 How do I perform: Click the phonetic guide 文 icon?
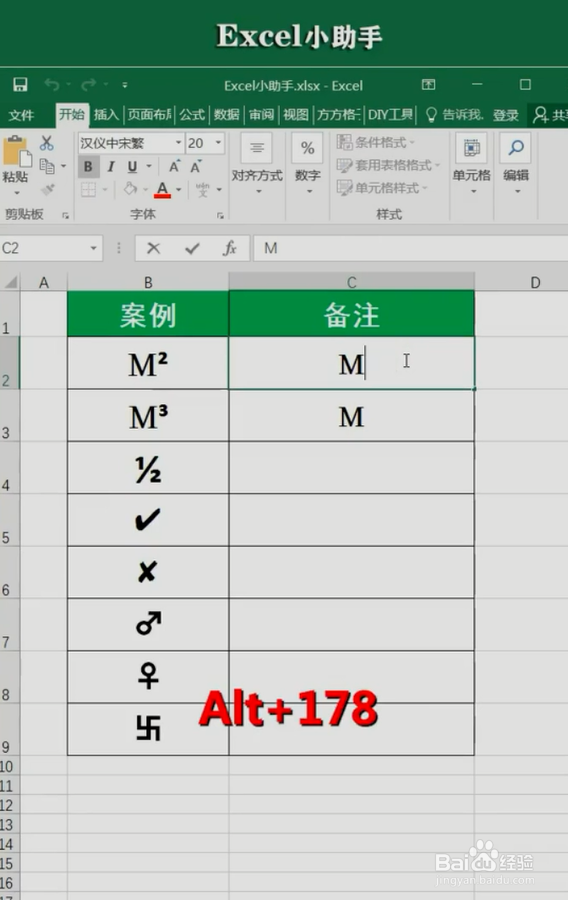point(203,189)
